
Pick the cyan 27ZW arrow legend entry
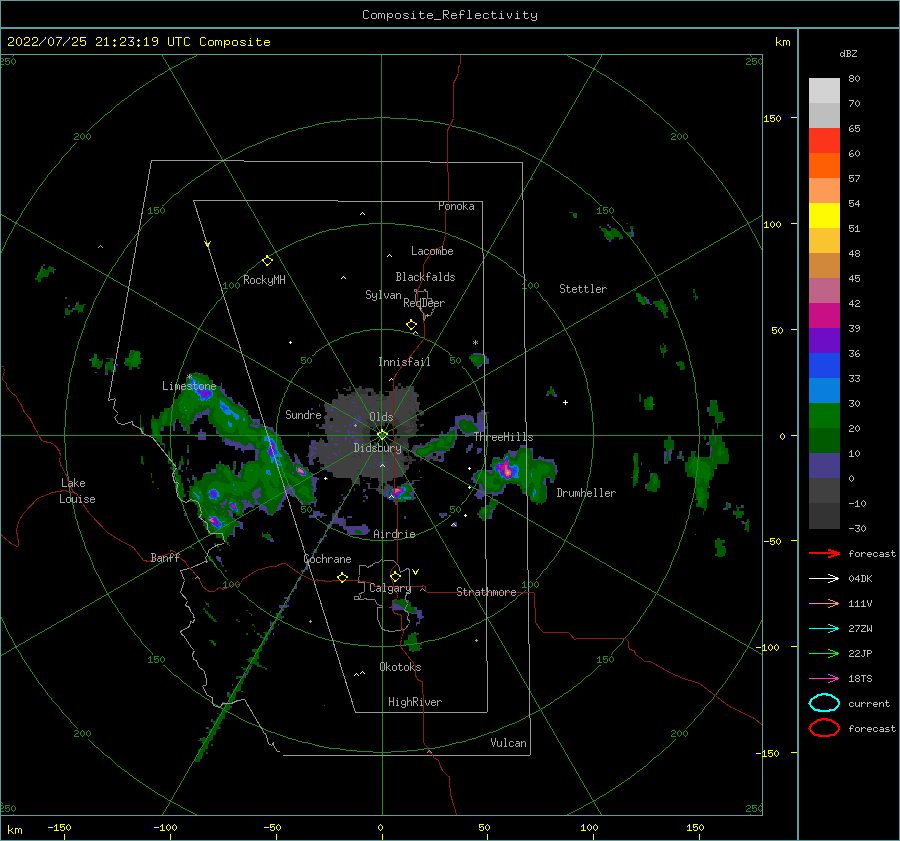824,629
